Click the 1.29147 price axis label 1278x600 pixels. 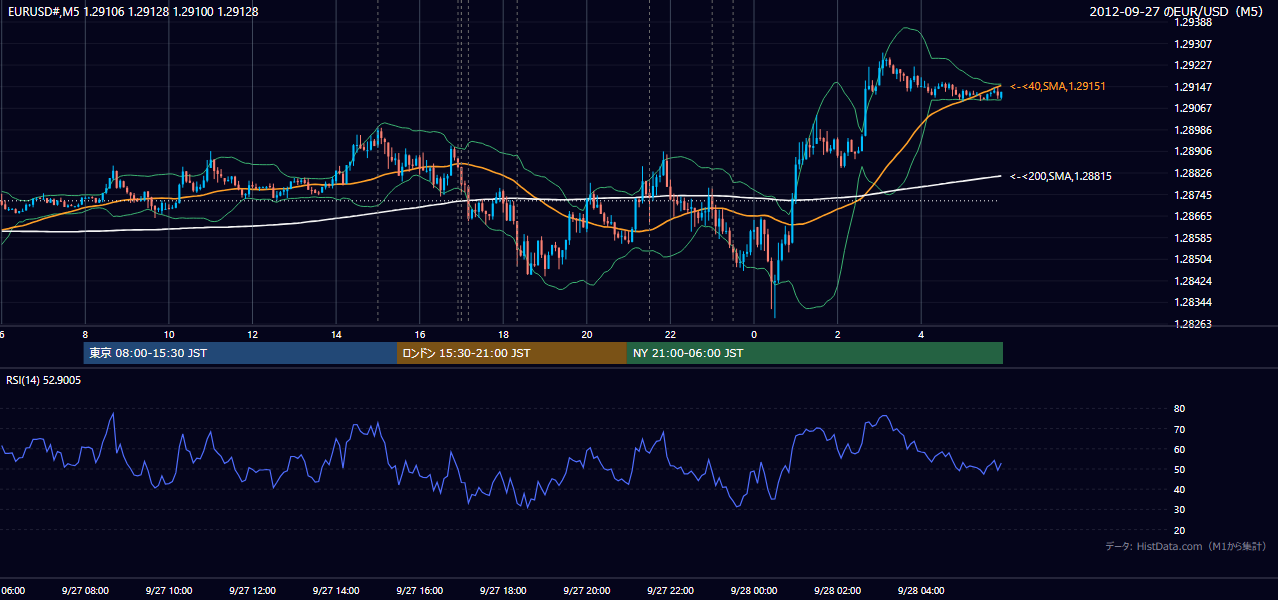[x=1193, y=87]
